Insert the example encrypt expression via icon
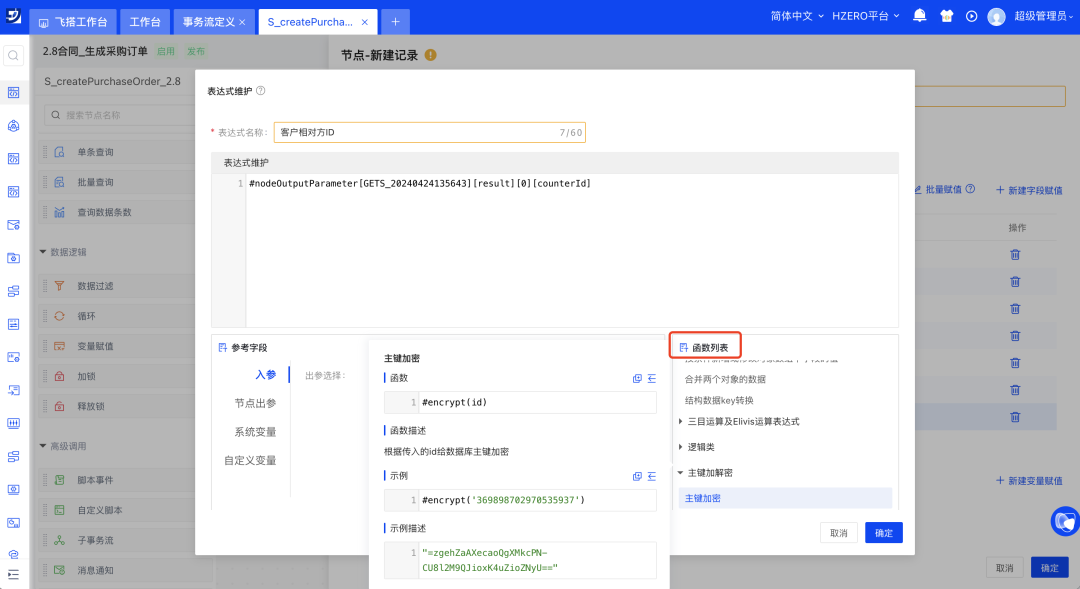This screenshot has height=589, width=1080. [651, 476]
